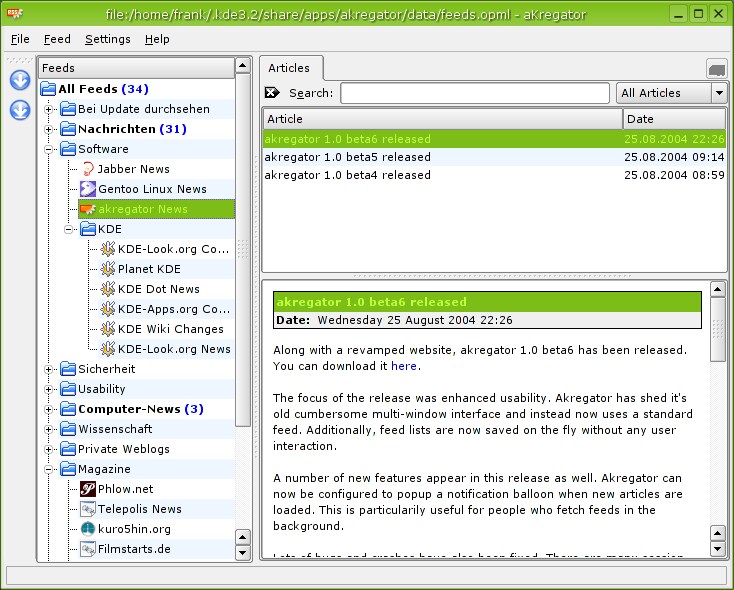734x590 pixels.
Task: Click the akregator News feed icon
Action: 88,209
